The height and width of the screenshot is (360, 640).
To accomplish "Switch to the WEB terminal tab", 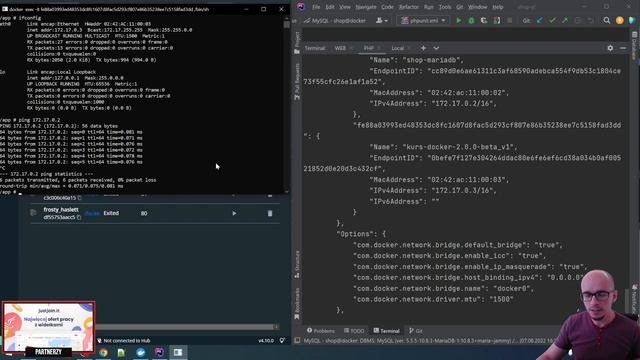I will (x=340, y=48).
